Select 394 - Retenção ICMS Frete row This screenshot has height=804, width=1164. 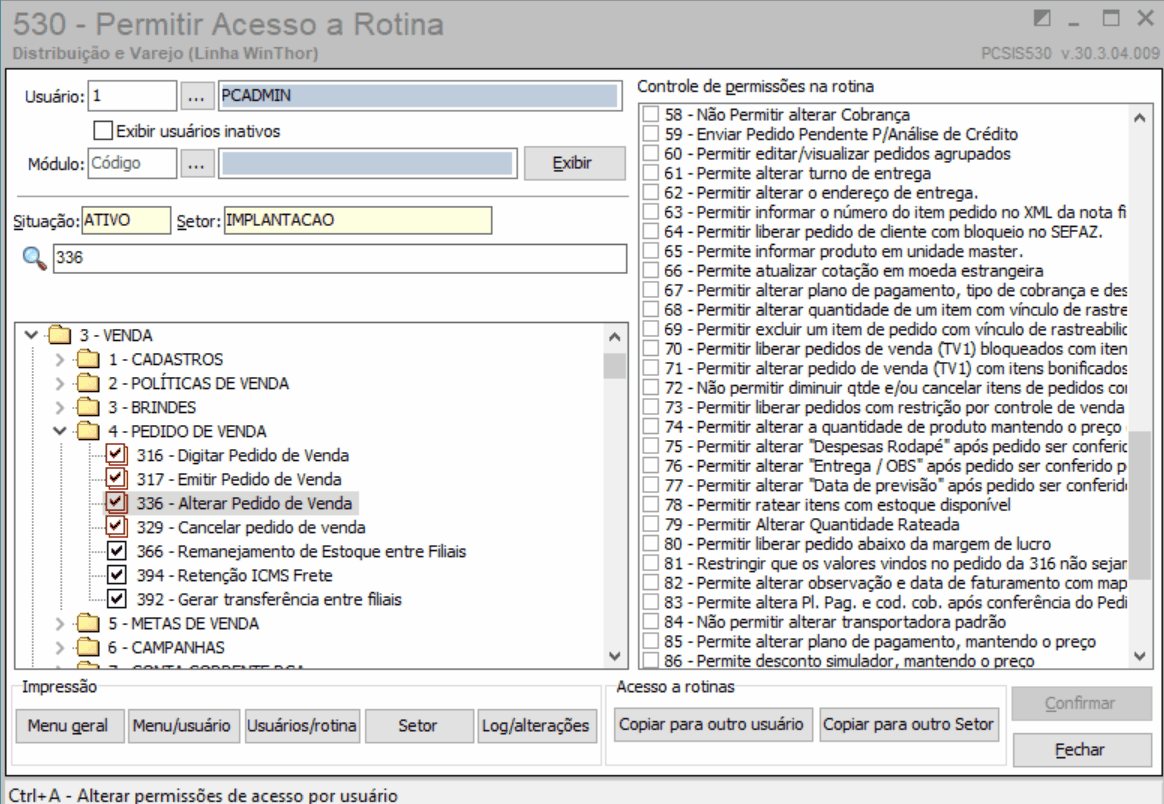(234, 575)
